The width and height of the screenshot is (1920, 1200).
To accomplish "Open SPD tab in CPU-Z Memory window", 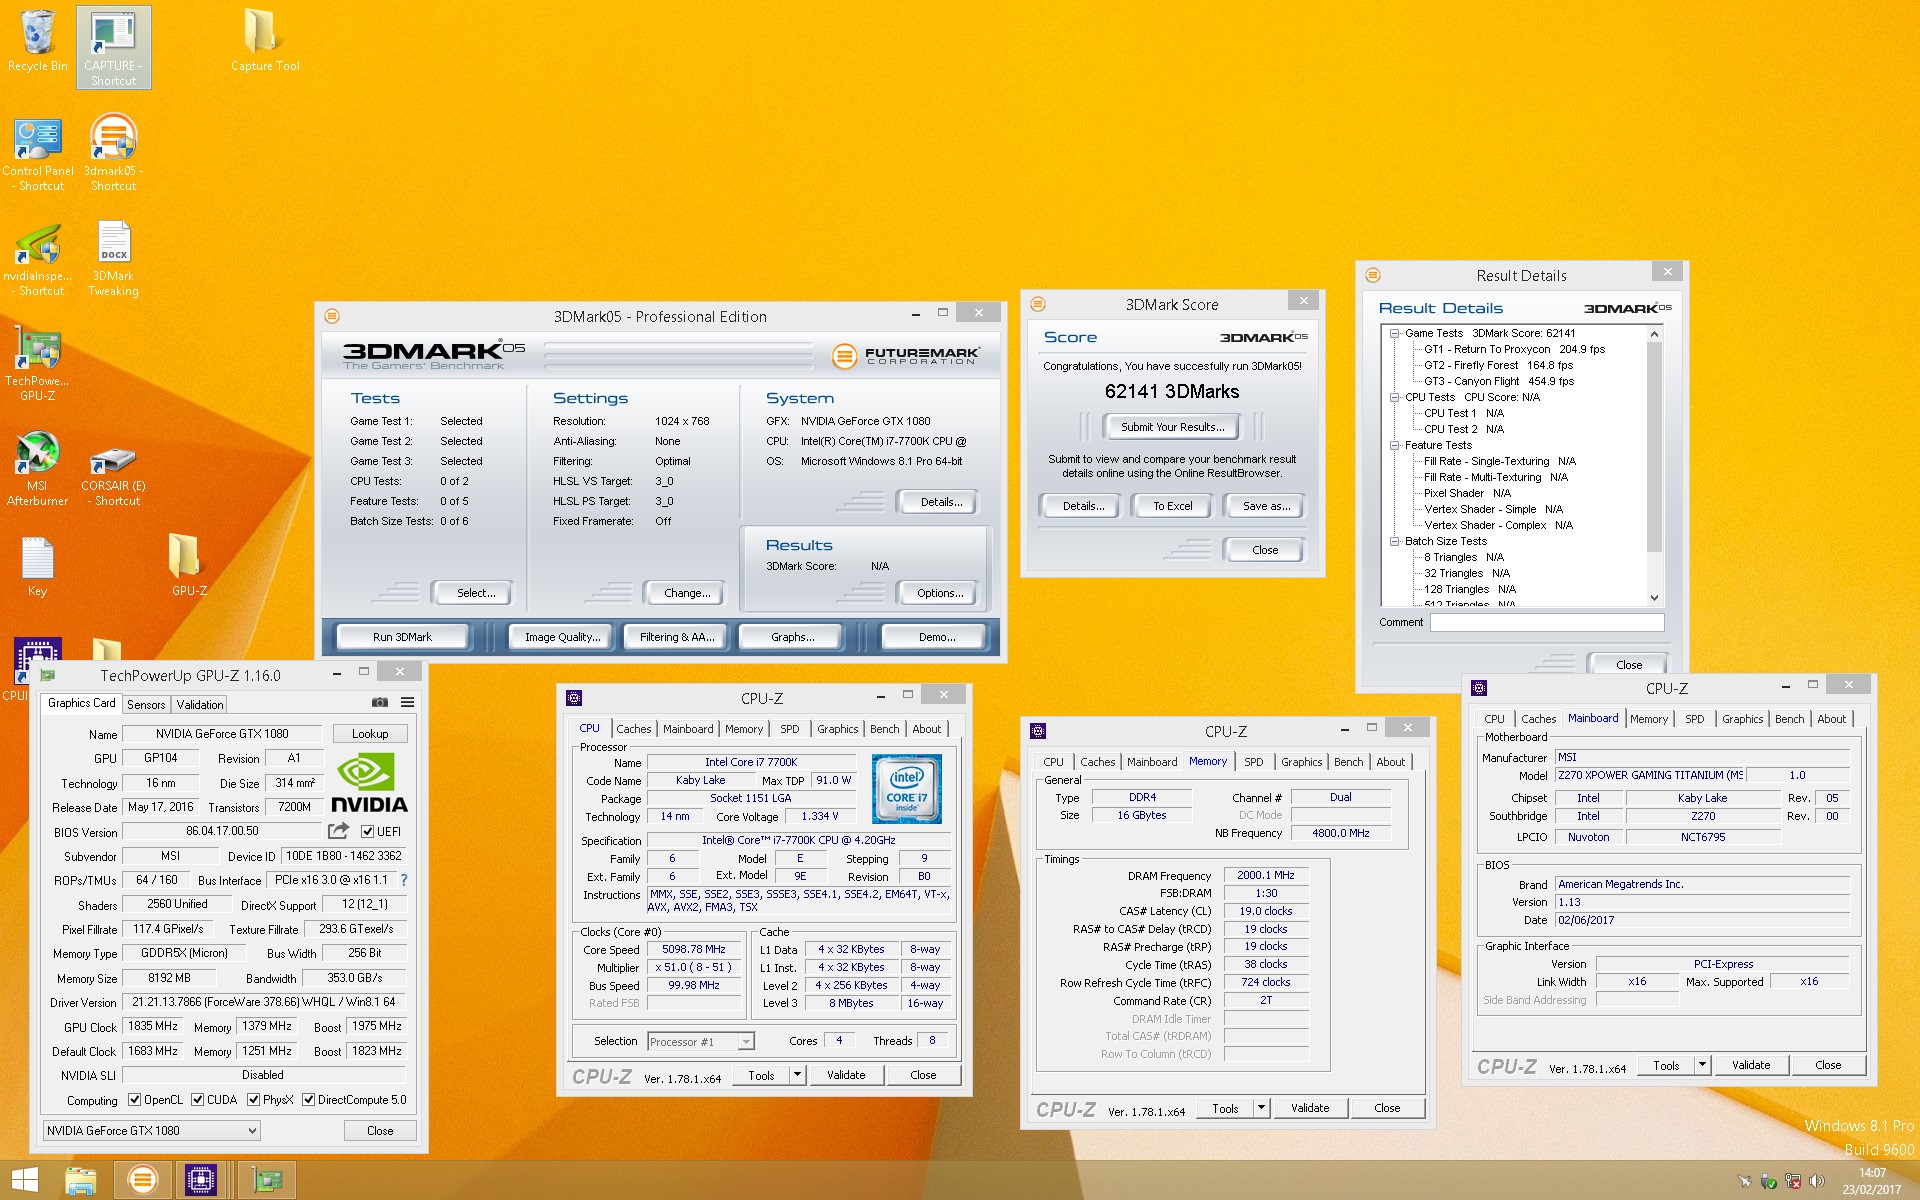I will coord(1254,762).
